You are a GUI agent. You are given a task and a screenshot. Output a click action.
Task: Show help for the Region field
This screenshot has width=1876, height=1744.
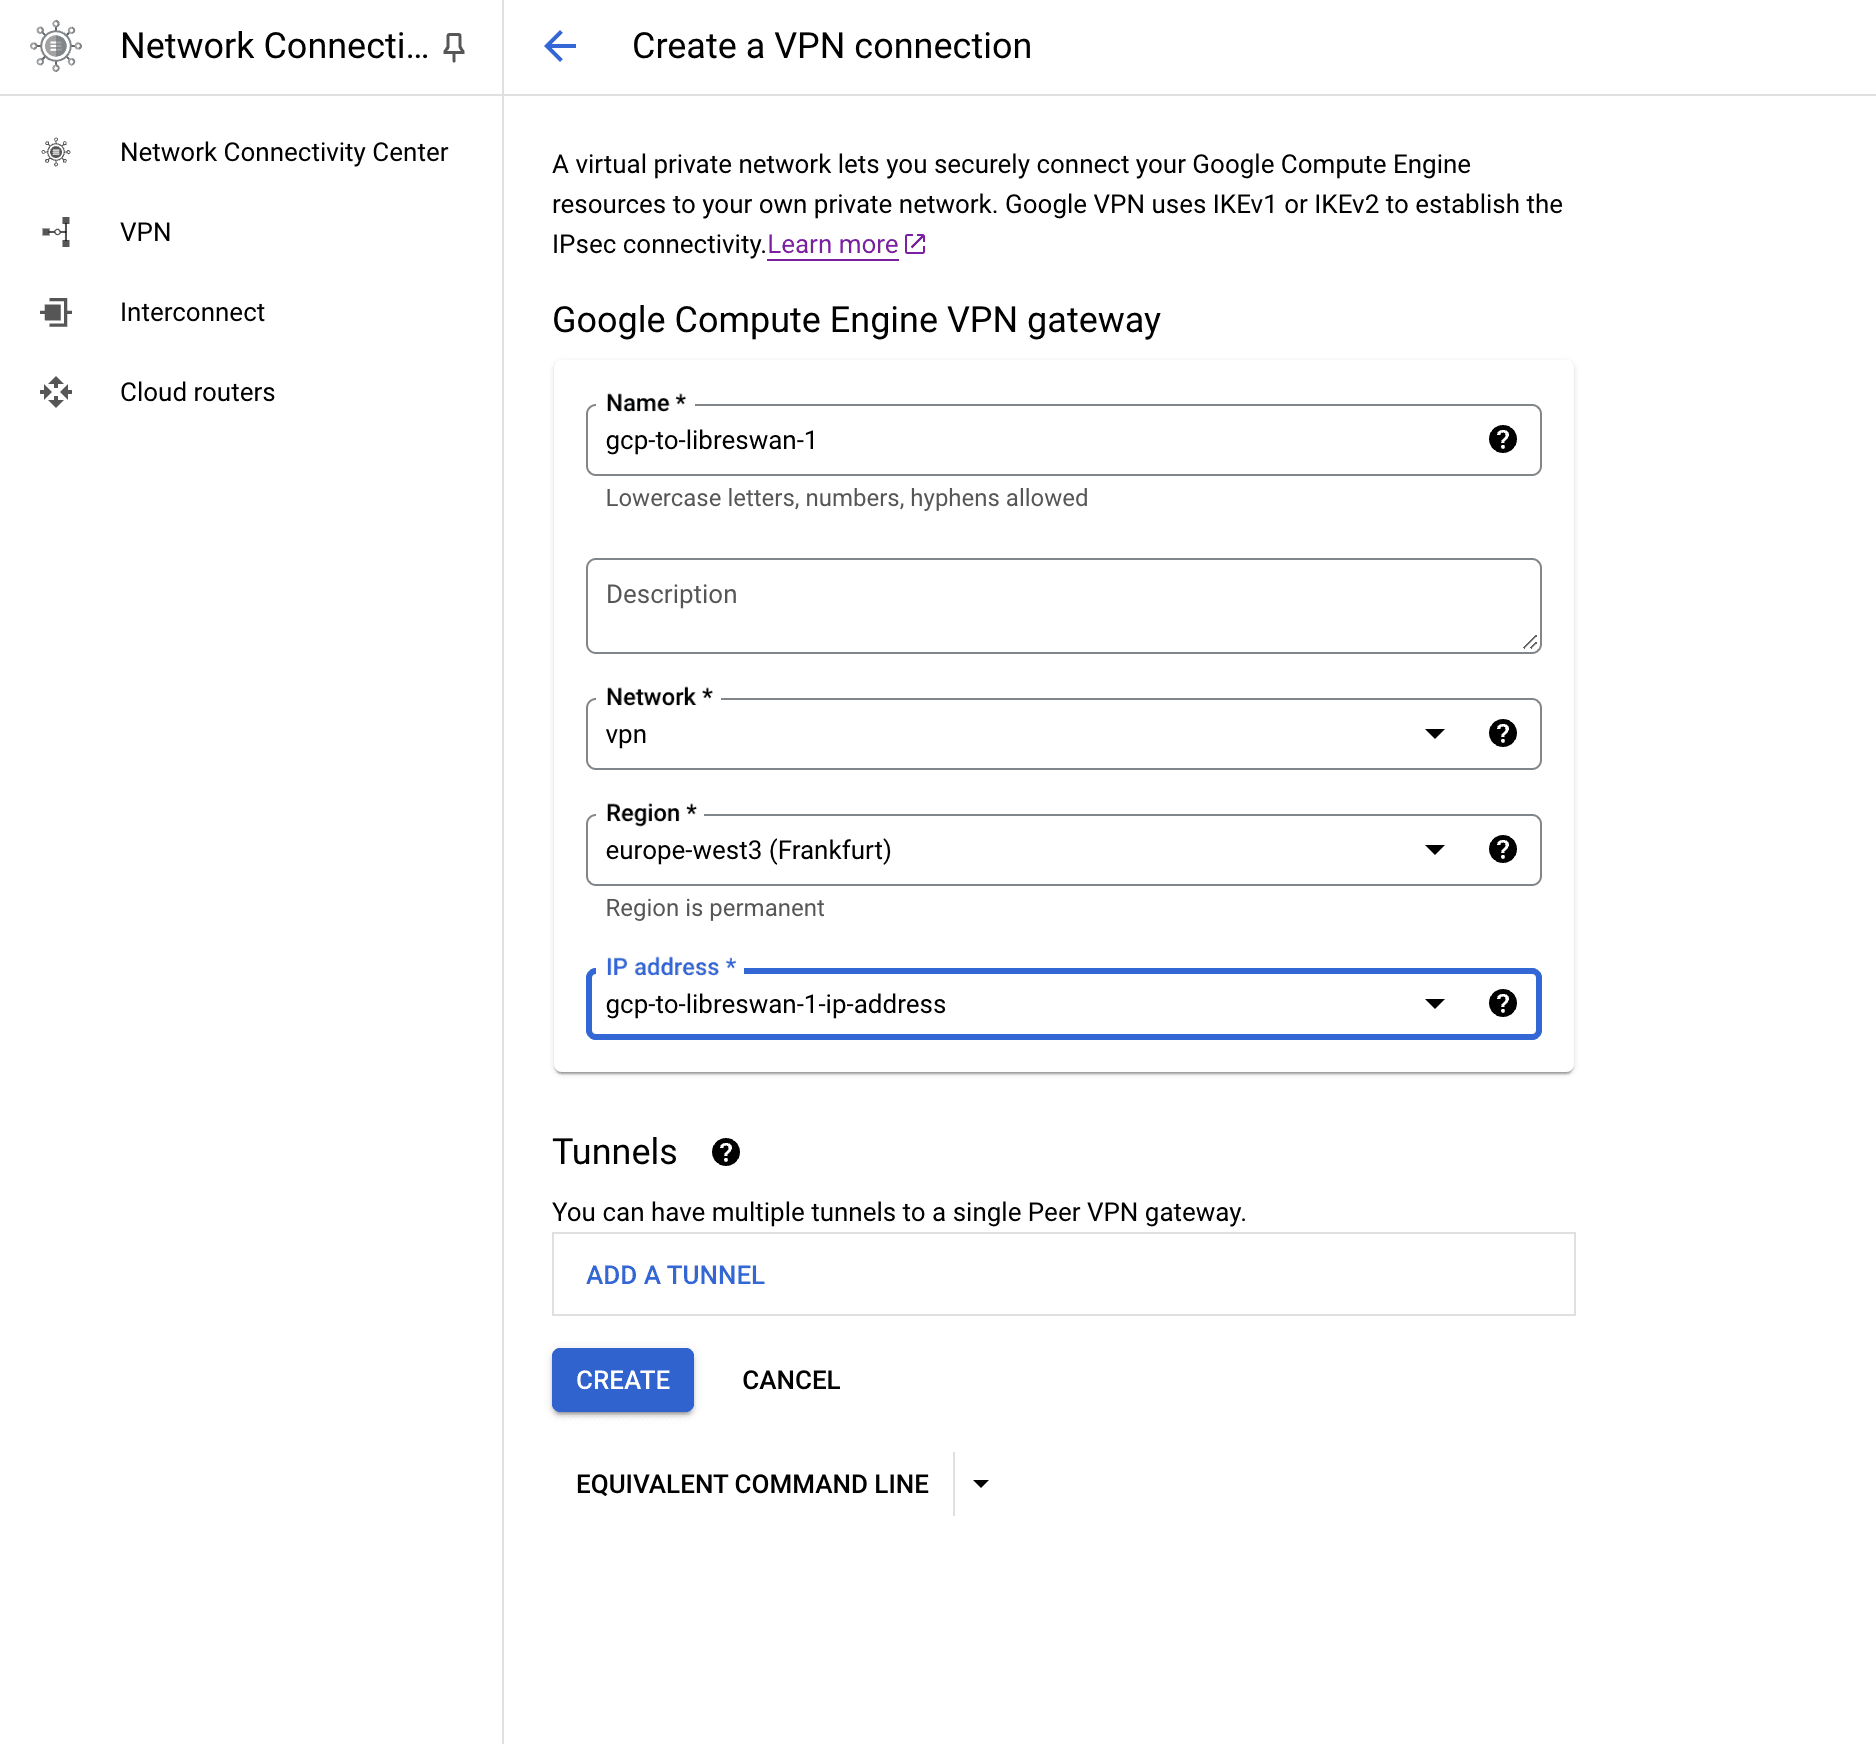point(1502,849)
